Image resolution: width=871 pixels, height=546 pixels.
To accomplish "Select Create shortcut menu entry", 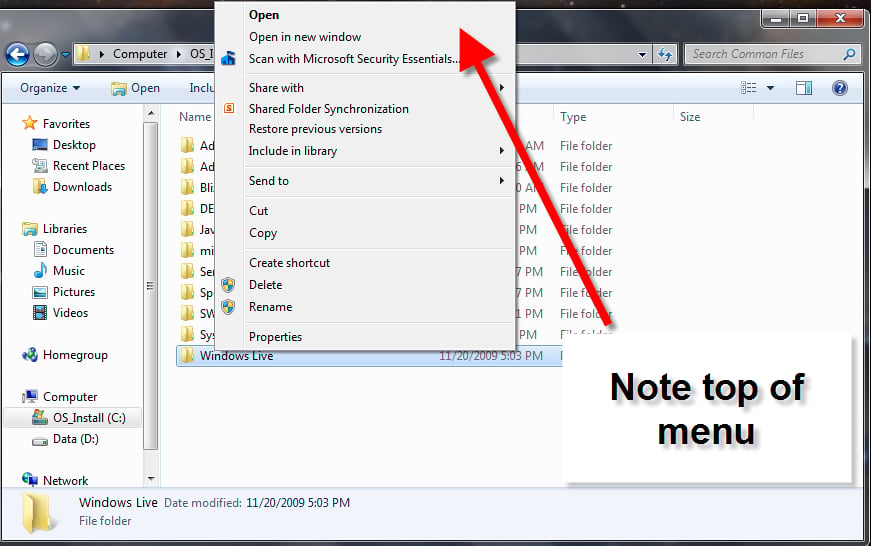I will (289, 263).
